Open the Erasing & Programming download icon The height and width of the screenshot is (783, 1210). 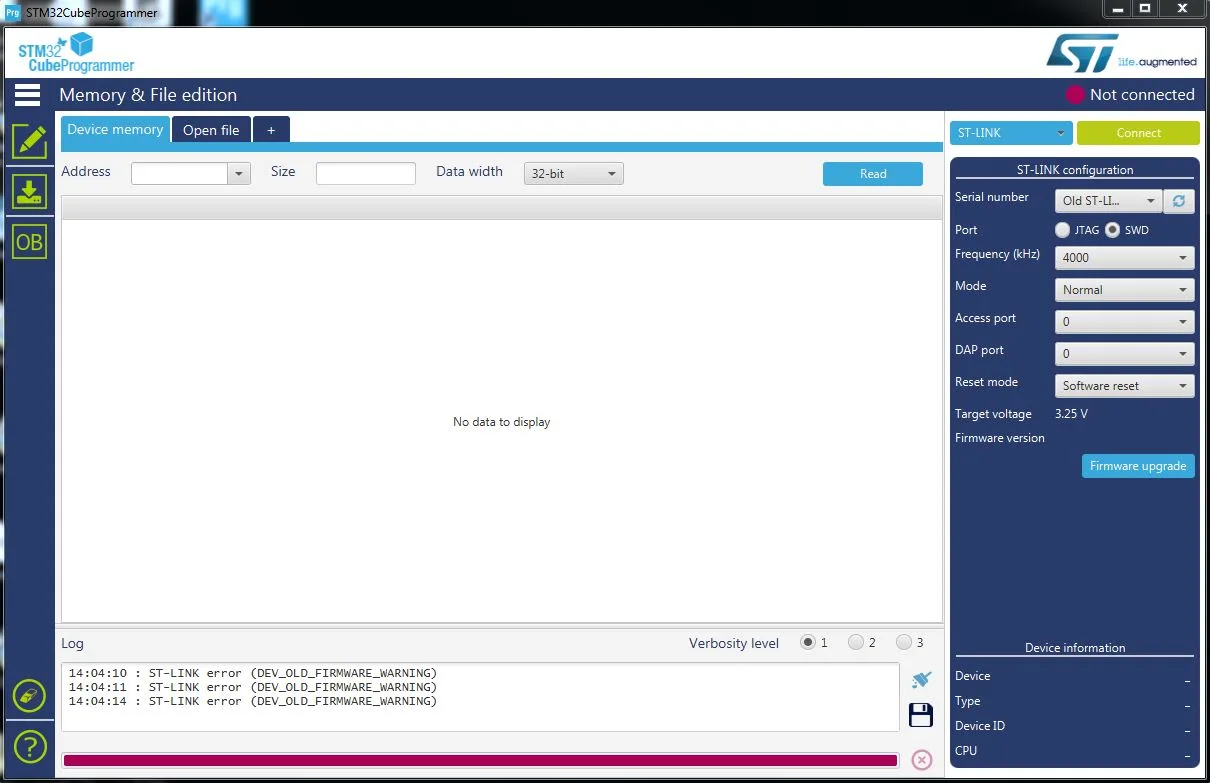(29, 191)
